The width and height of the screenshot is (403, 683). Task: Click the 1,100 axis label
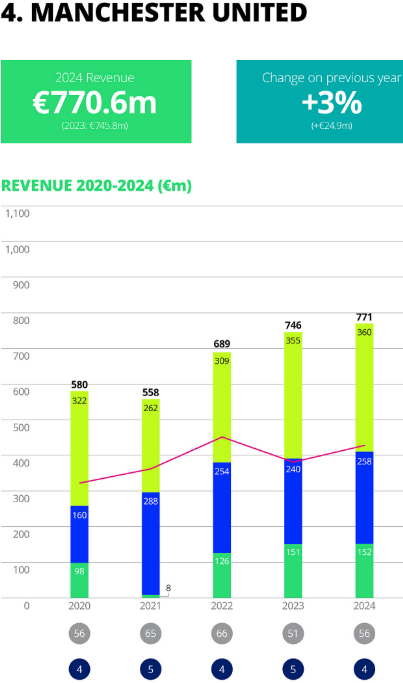[17, 213]
